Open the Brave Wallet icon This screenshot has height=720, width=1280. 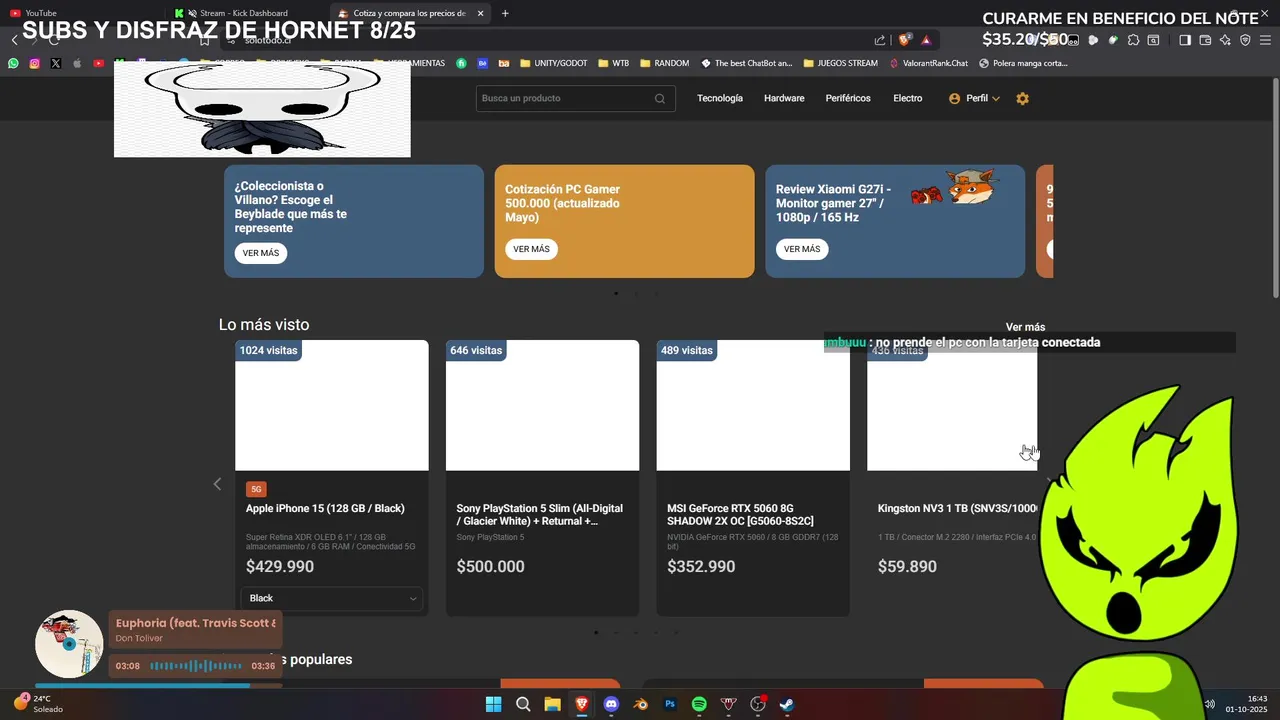coord(1205,40)
